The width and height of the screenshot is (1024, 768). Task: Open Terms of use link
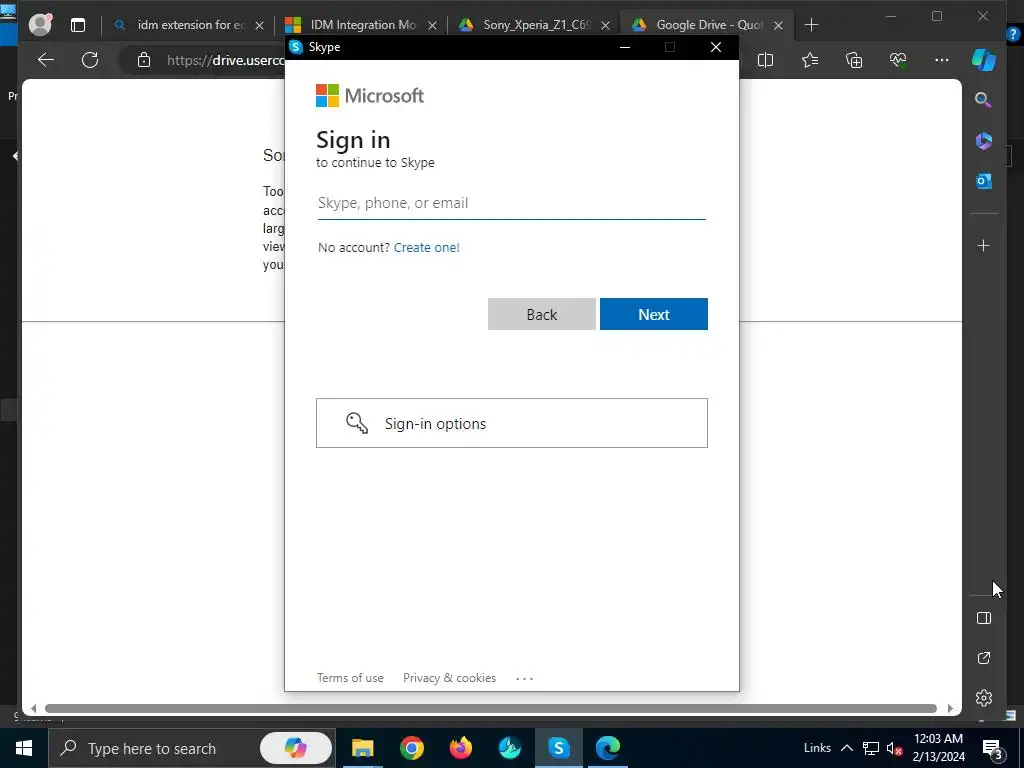[350, 678]
